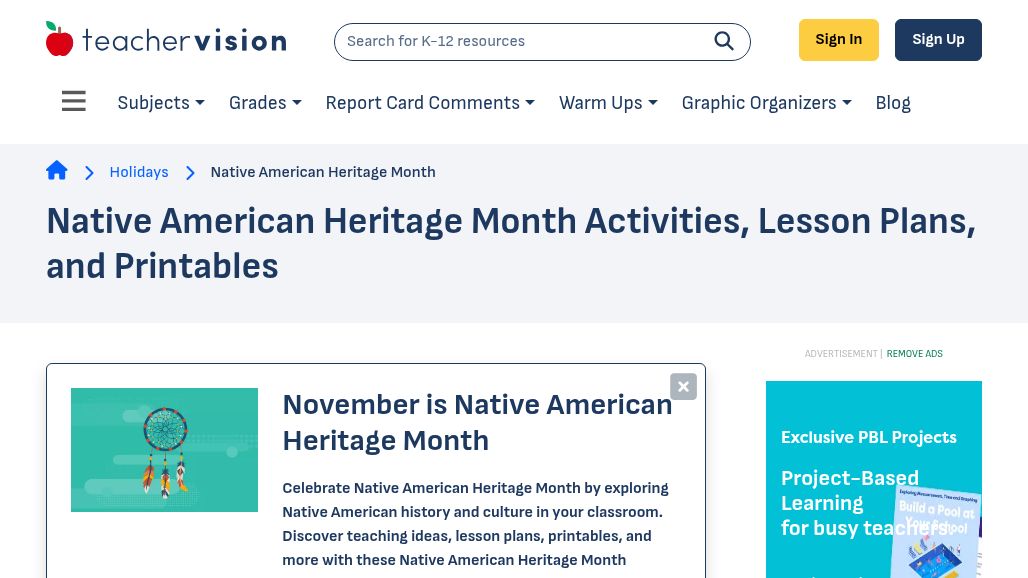Click the TeacherVision wordmark text
Screen dimensions: 1028x578
point(184,40)
